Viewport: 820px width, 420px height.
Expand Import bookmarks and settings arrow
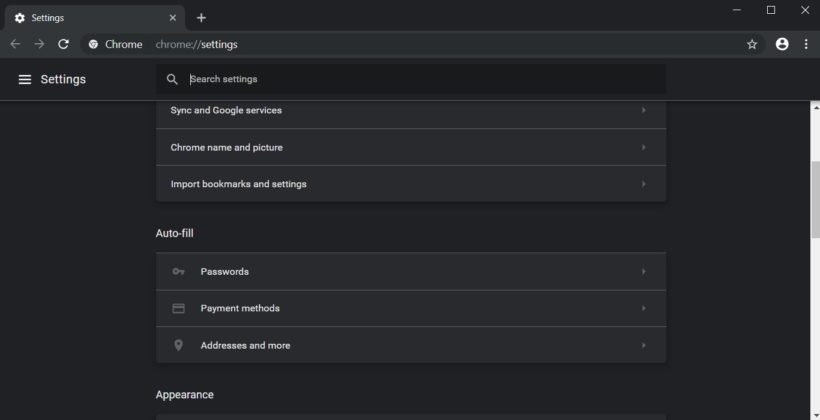tap(643, 184)
